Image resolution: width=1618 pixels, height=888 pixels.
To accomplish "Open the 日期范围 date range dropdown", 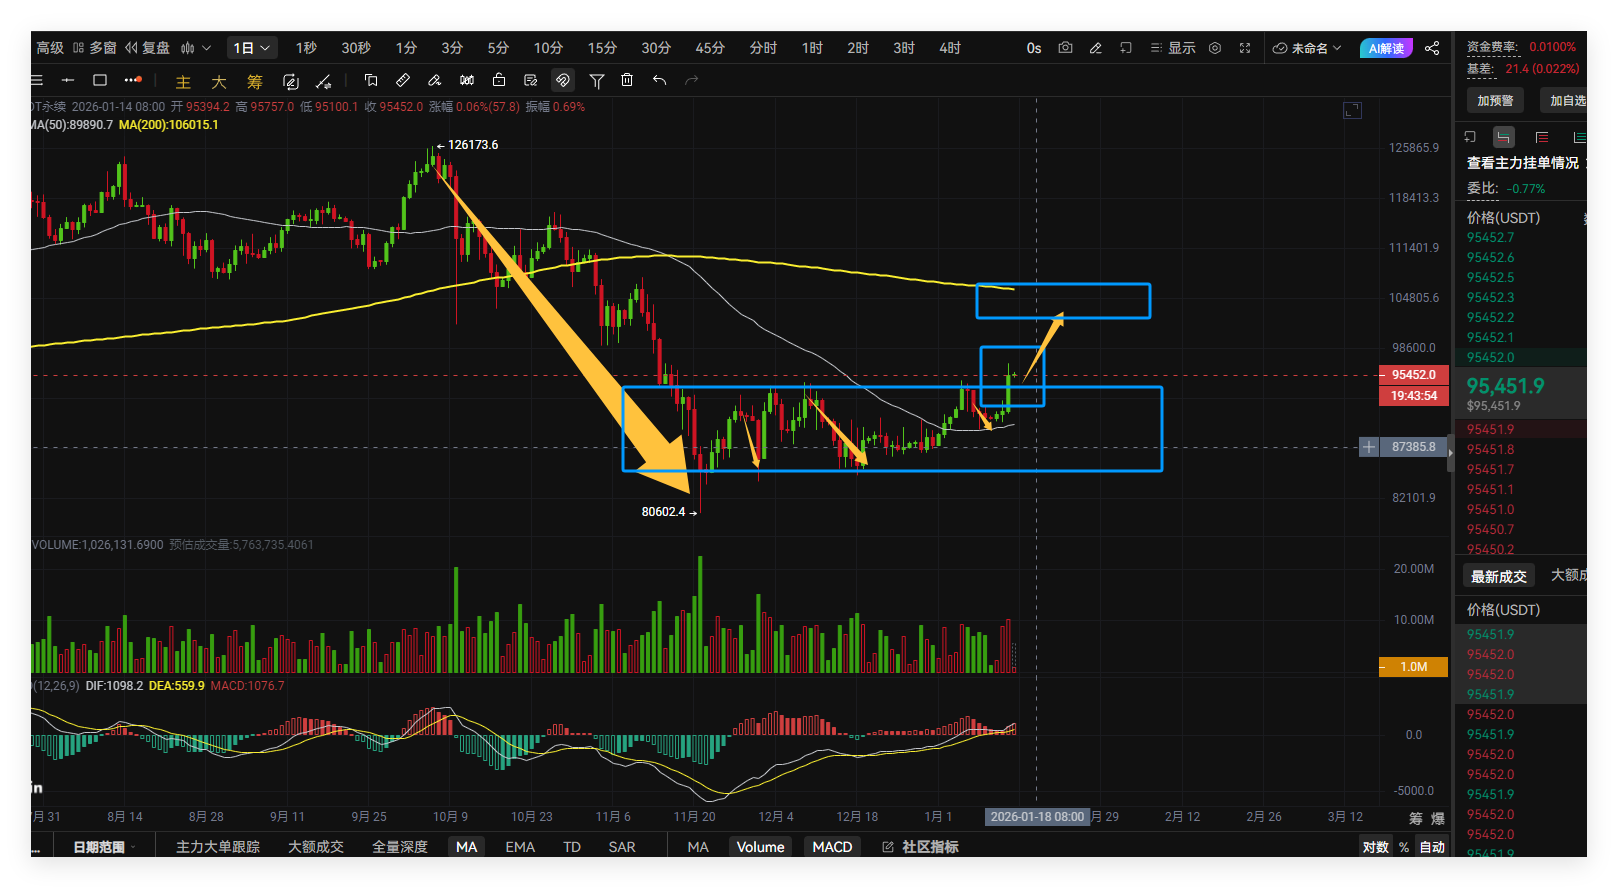I will tap(103, 847).
